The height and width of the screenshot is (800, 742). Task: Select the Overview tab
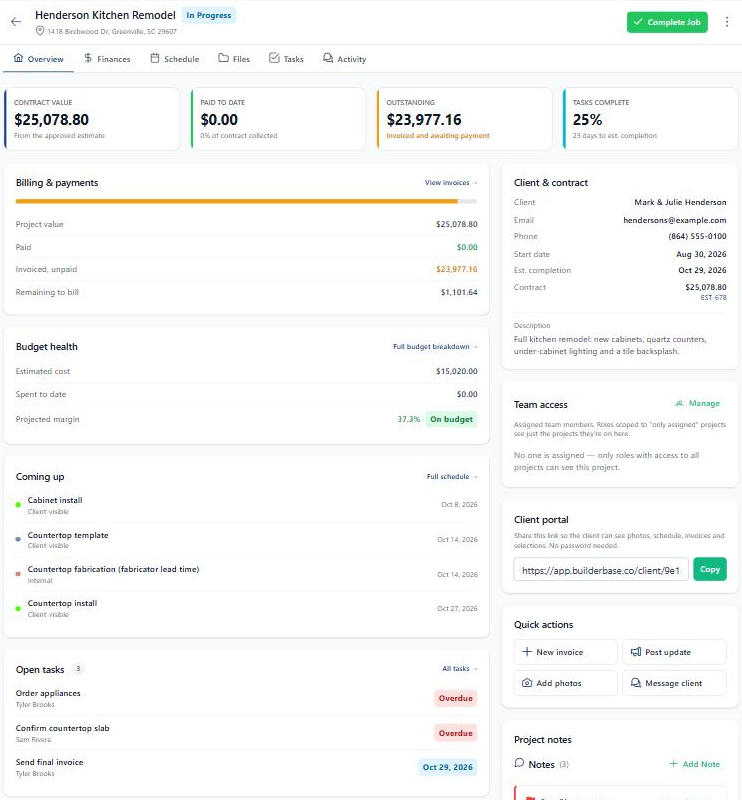click(39, 59)
